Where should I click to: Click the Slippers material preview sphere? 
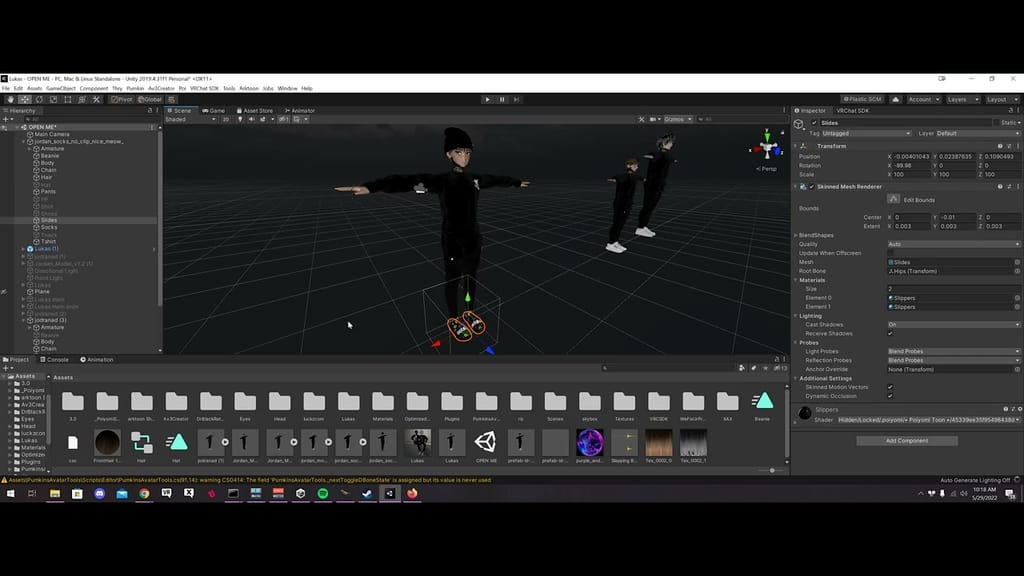coord(806,411)
